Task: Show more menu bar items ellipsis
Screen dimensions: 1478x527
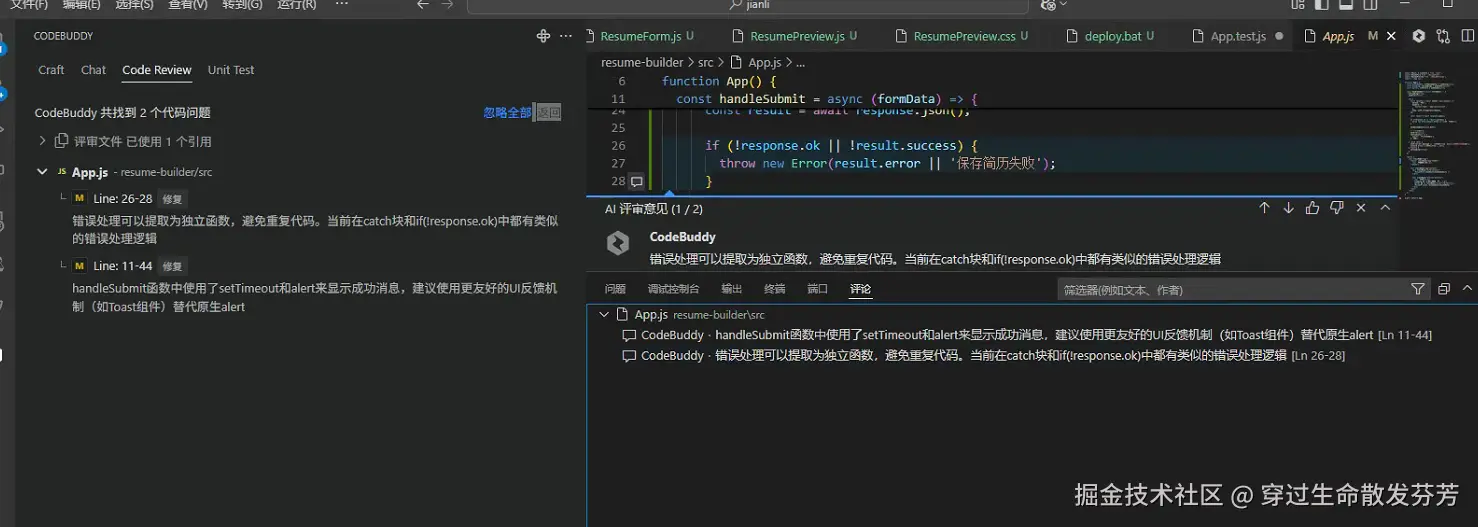Action: pyautogui.click(x=342, y=5)
